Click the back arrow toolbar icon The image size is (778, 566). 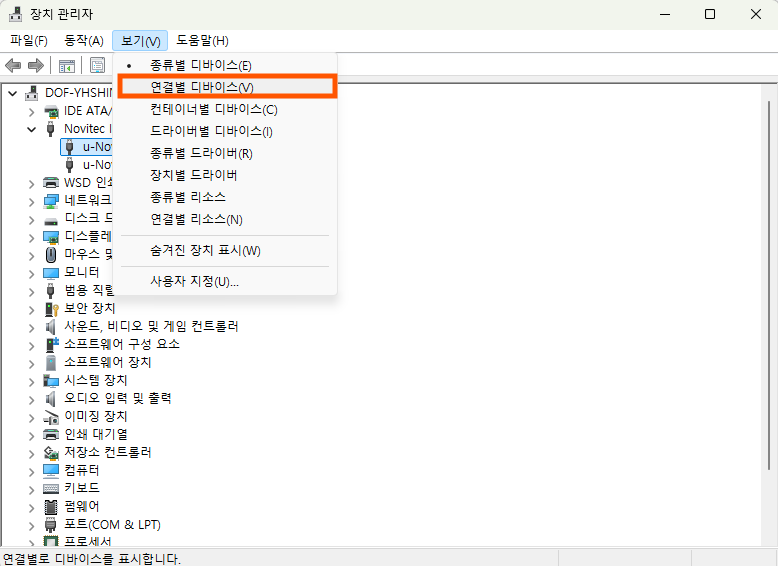point(13,66)
